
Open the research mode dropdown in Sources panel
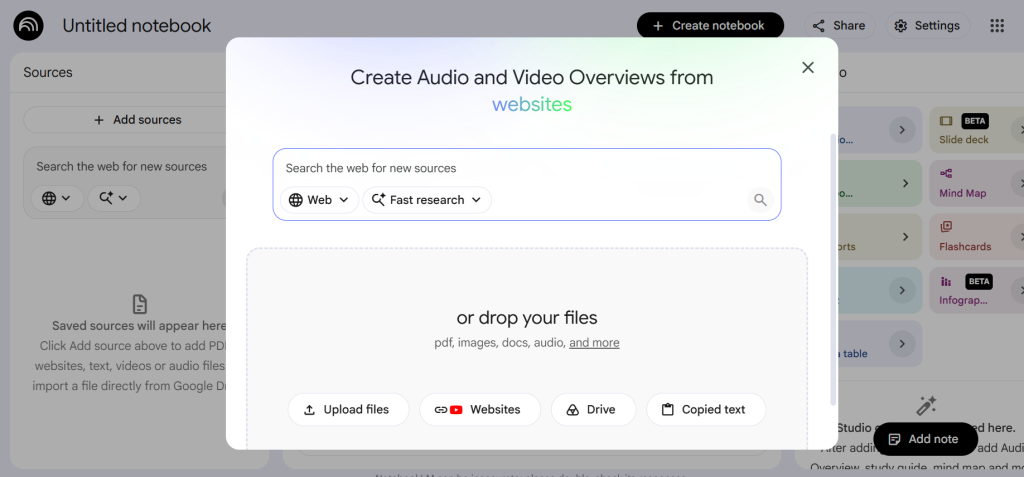[x=114, y=198]
